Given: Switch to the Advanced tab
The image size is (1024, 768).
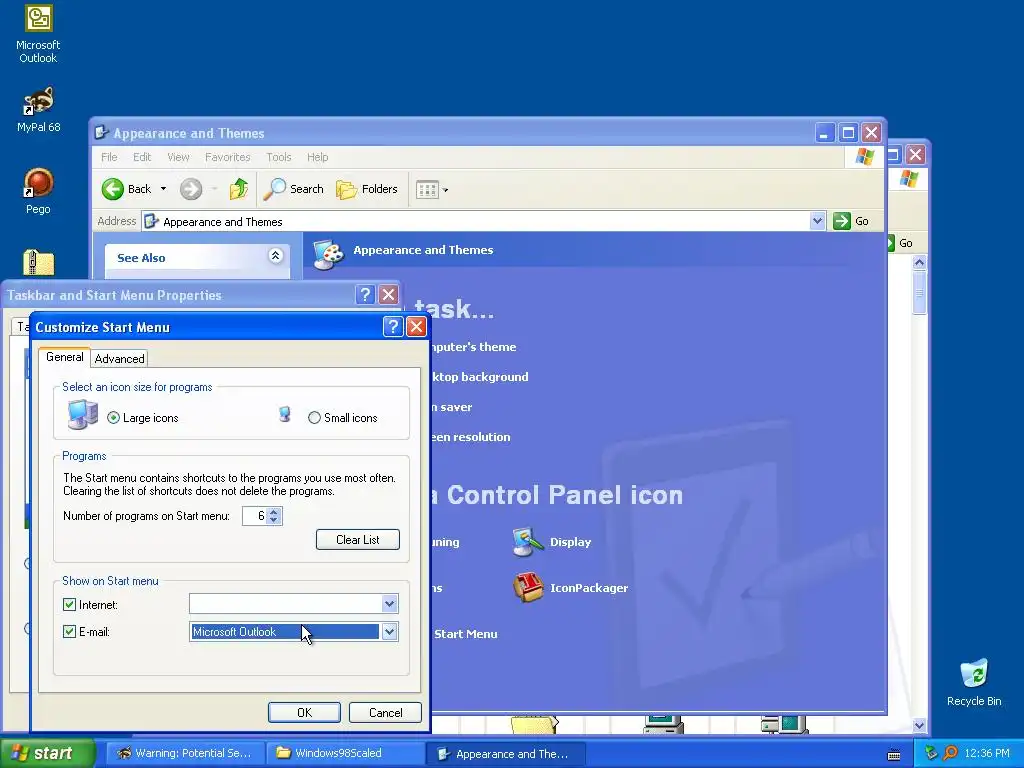Looking at the screenshot, I should pos(120,359).
